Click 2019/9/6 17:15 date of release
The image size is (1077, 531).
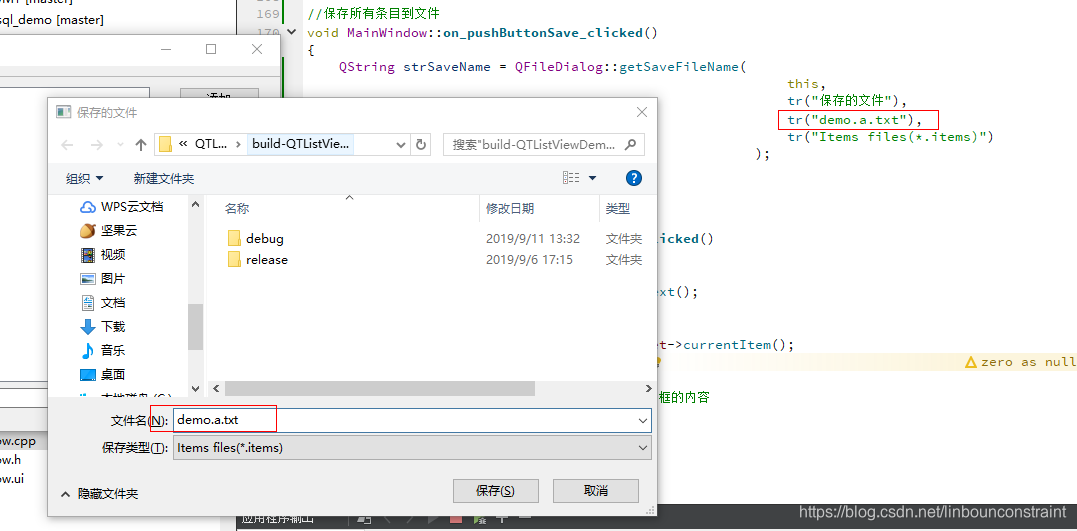[x=529, y=260]
